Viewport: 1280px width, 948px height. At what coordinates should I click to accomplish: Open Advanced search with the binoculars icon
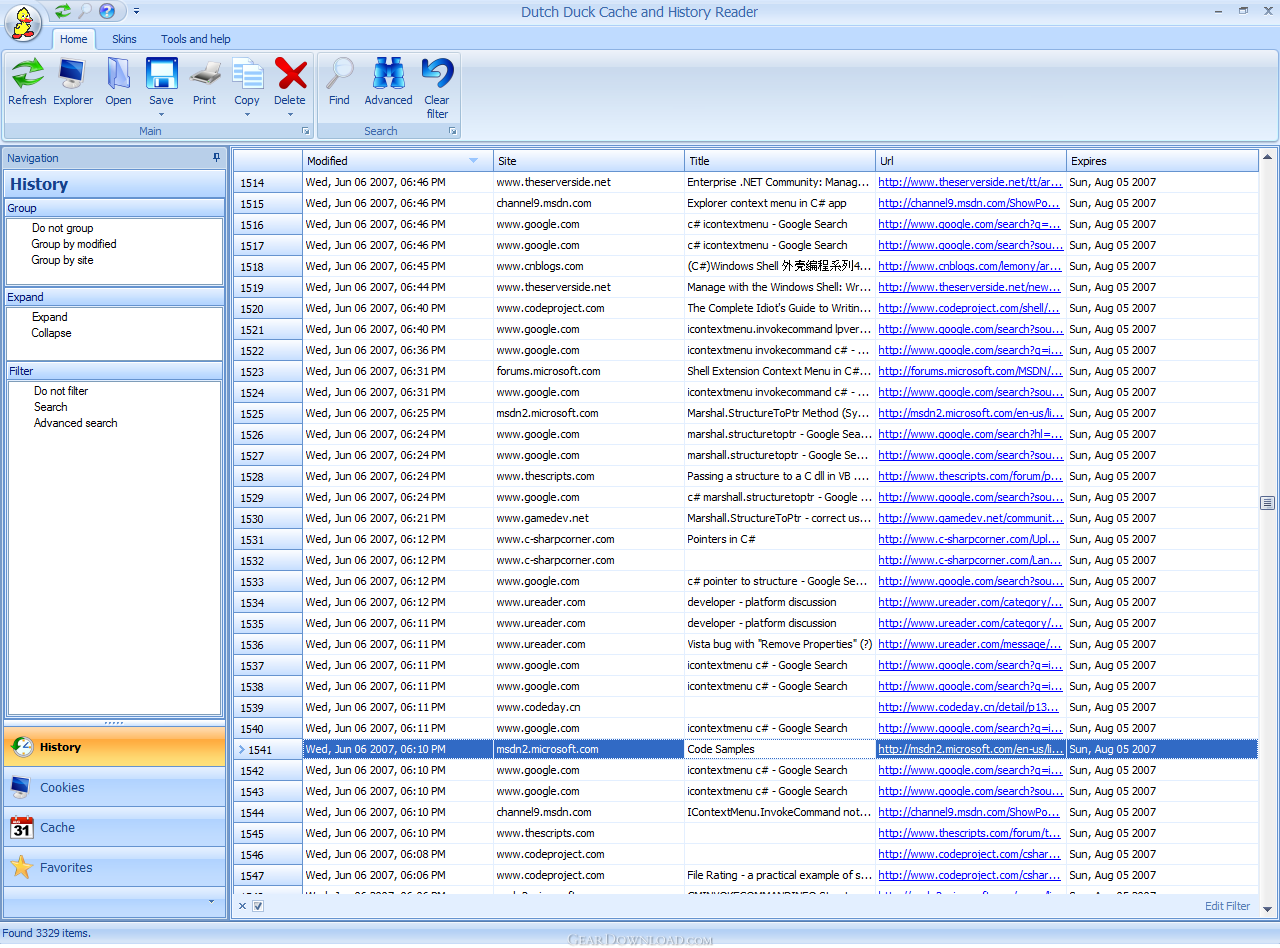point(388,74)
